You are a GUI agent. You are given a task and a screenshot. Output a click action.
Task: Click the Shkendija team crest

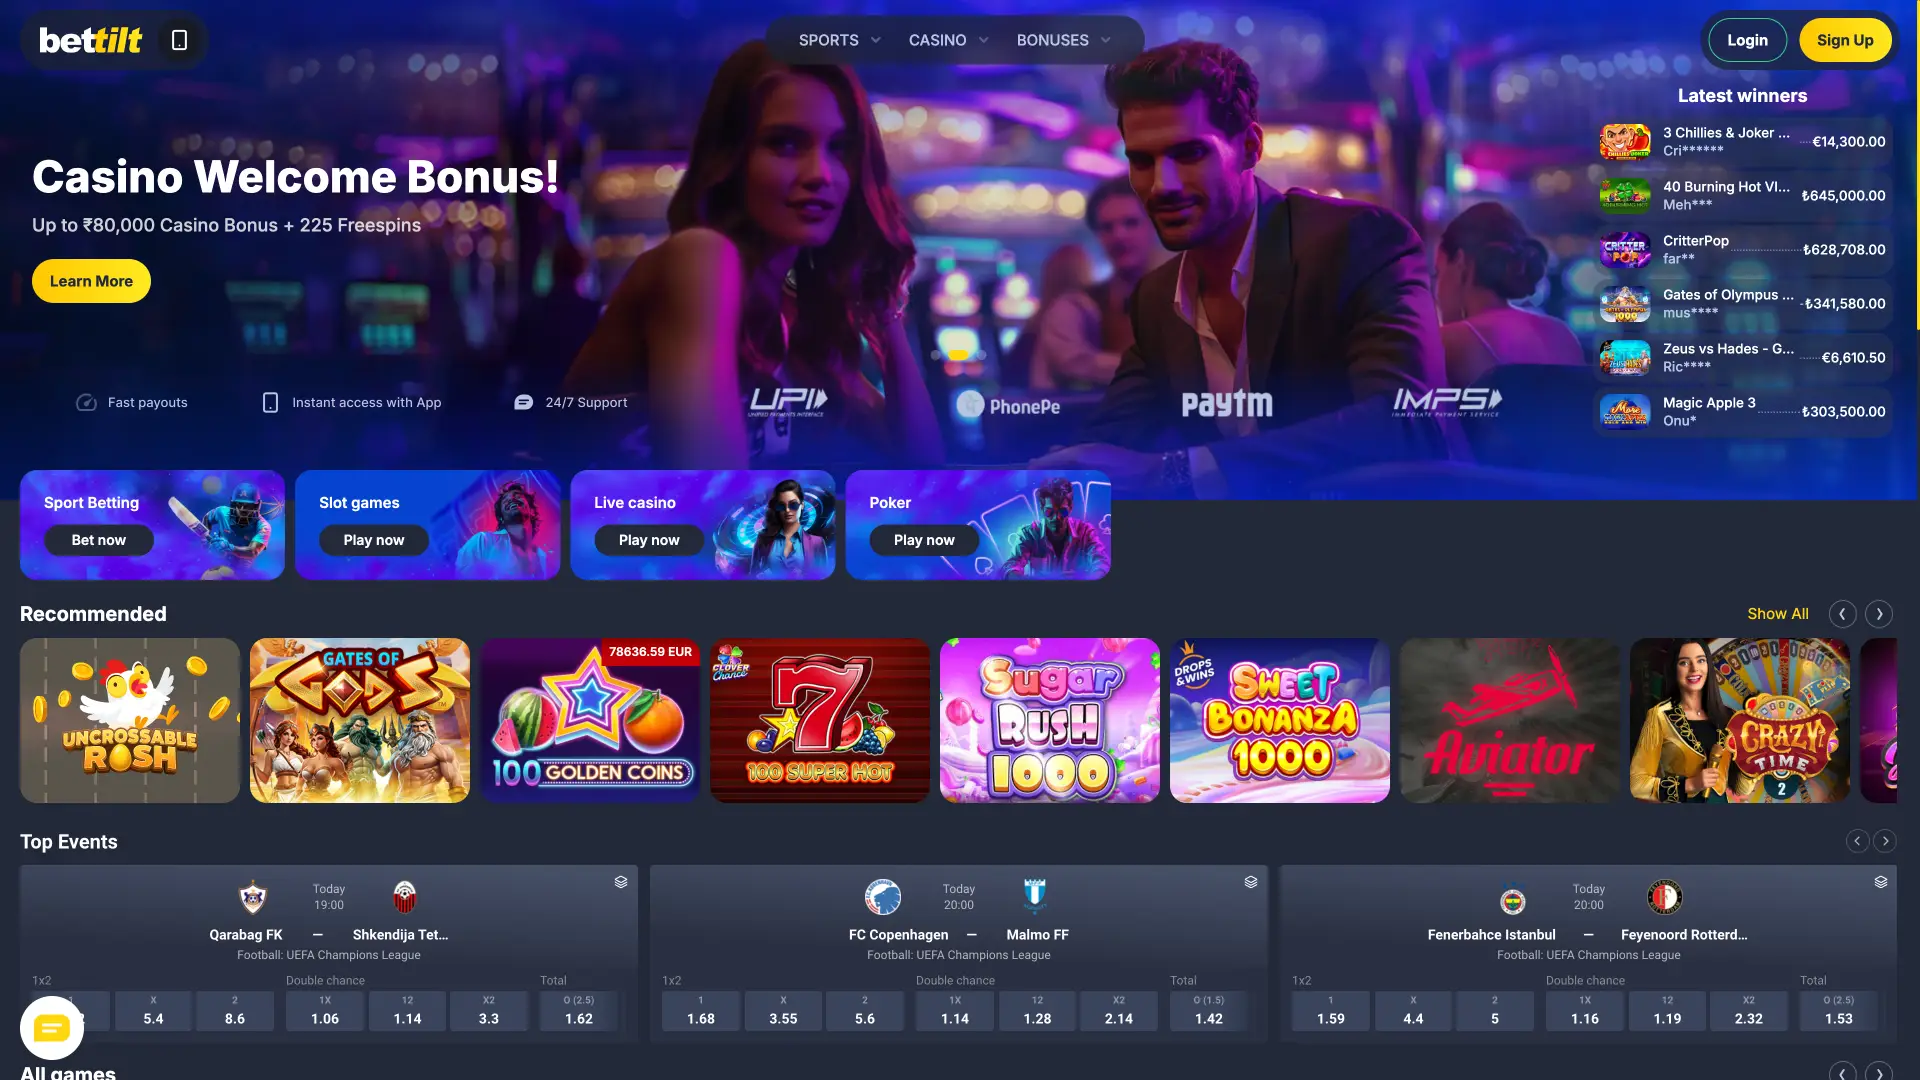pyautogui.click(x=404, y=897)
